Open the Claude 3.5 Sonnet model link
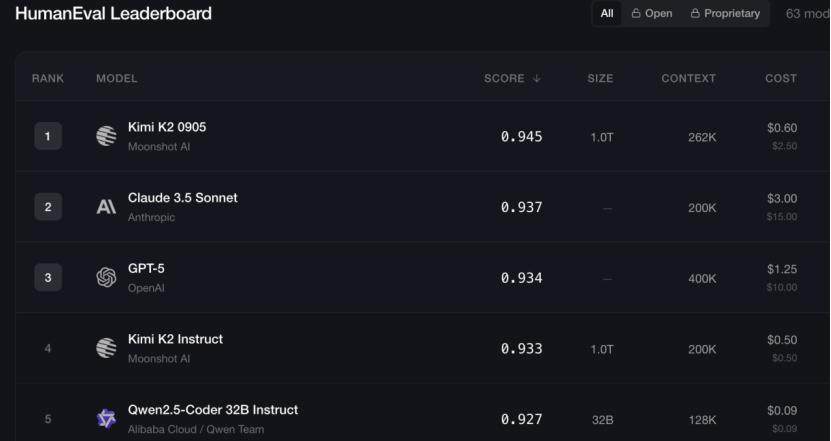This screenshot has height=441, width=831. [182, 198]
